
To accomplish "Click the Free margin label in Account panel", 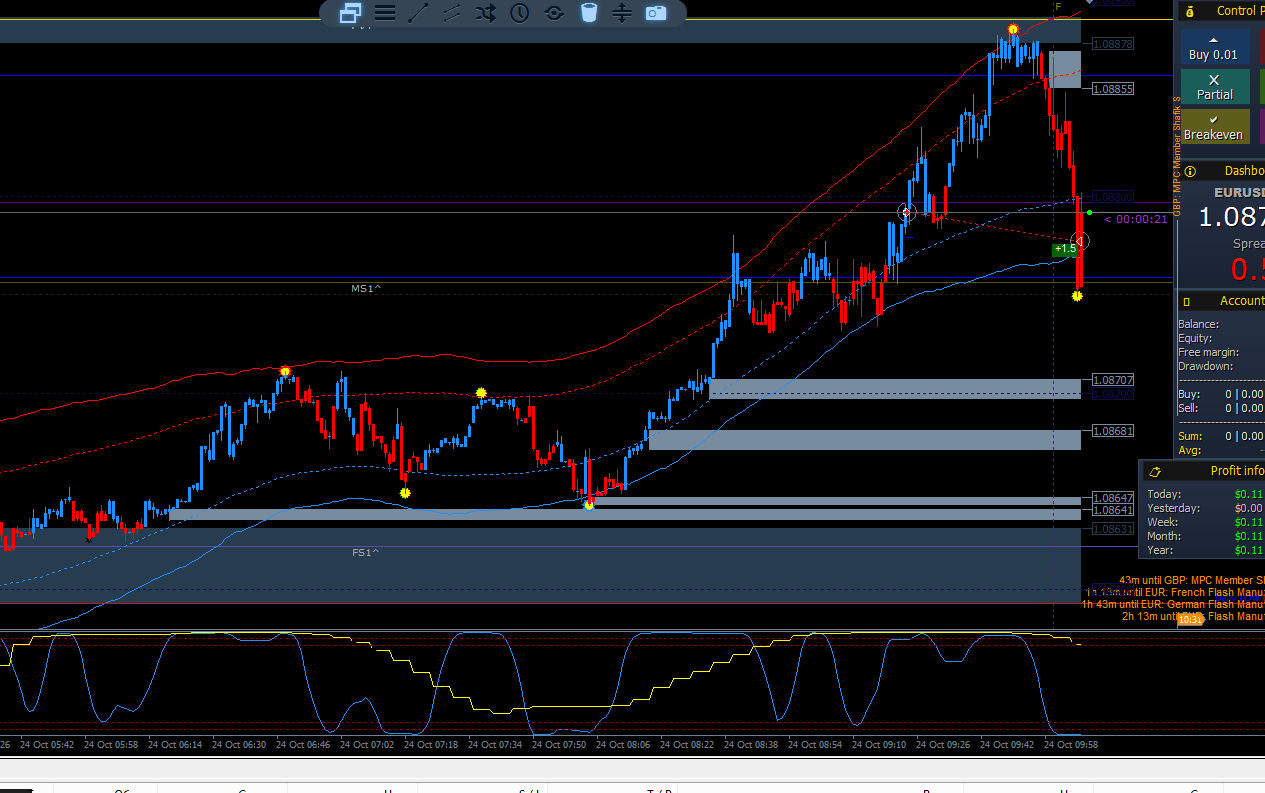I will tap(1208, 352).
